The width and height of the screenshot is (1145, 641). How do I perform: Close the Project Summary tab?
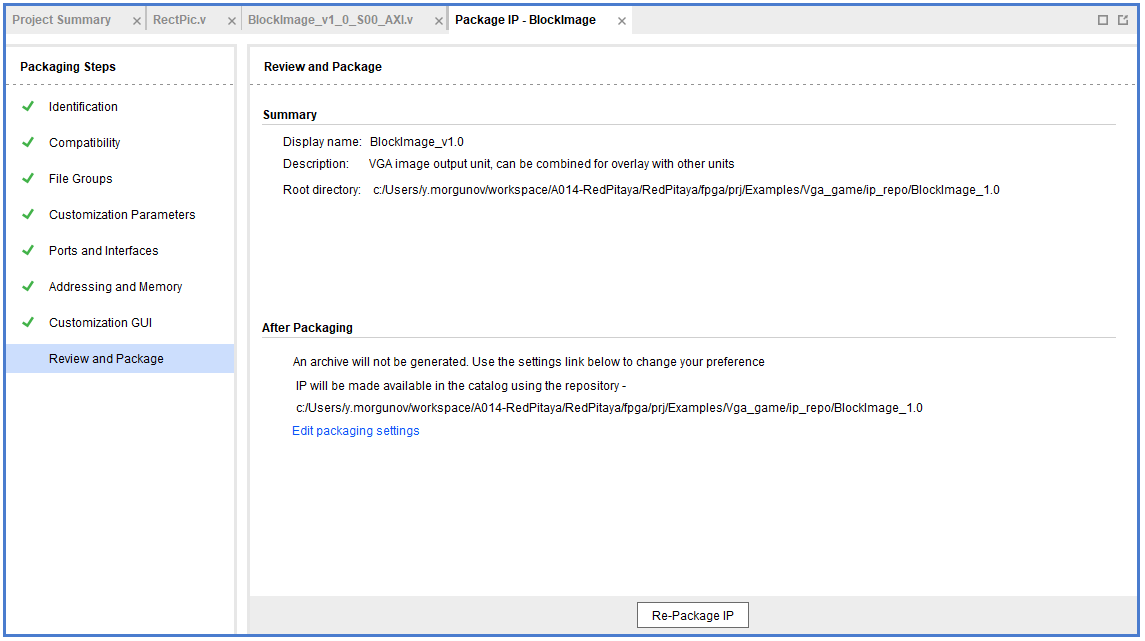[x=137, y=21]
